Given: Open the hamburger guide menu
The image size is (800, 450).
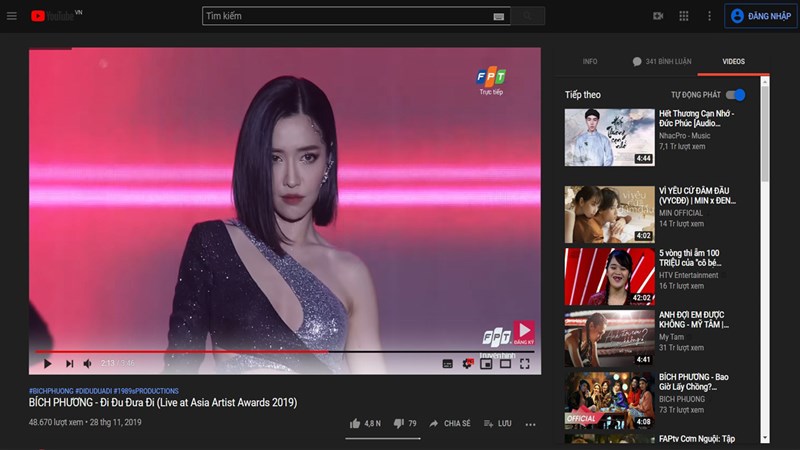Looking at the screenshot, I should (12, 16).
